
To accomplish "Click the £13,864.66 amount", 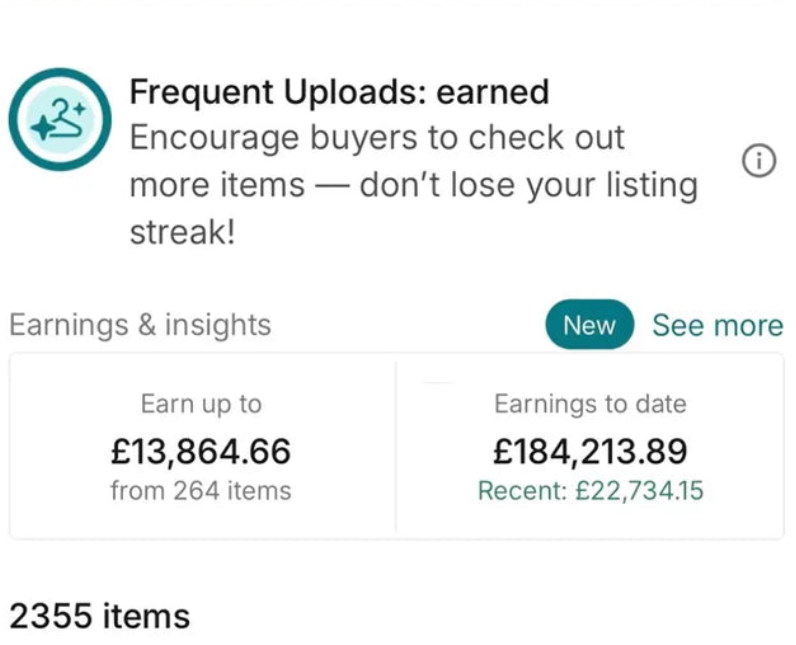I will [x=201, y=451].
